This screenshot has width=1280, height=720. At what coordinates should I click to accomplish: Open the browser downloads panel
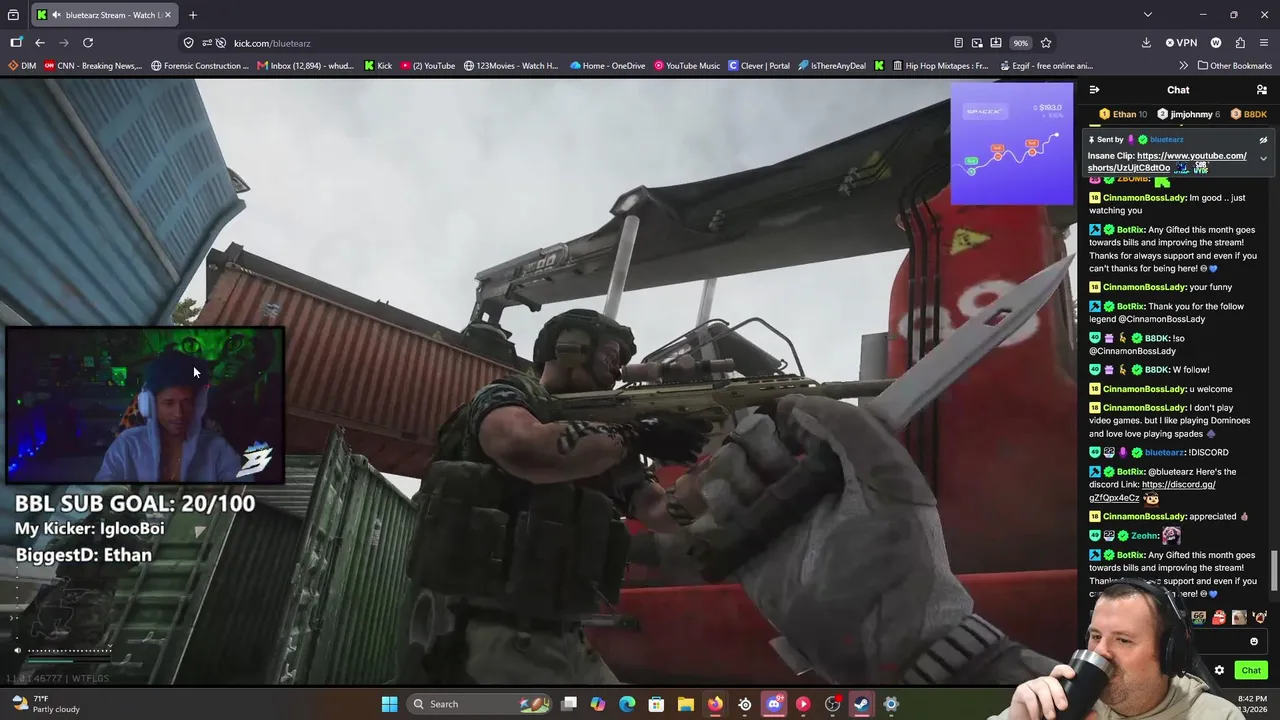1146,43
